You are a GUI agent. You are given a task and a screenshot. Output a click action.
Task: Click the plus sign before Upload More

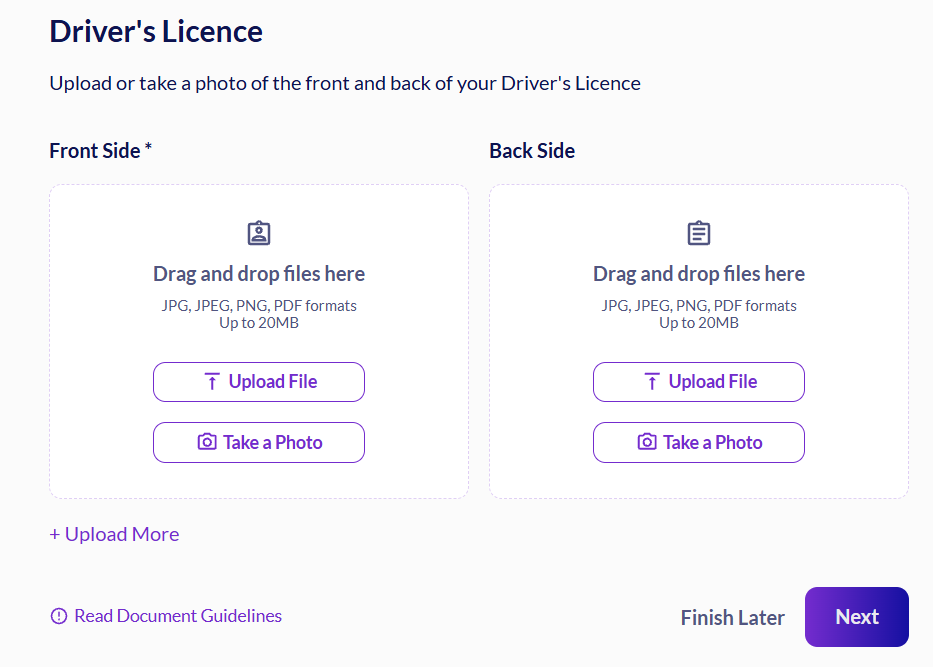point(55,534)
